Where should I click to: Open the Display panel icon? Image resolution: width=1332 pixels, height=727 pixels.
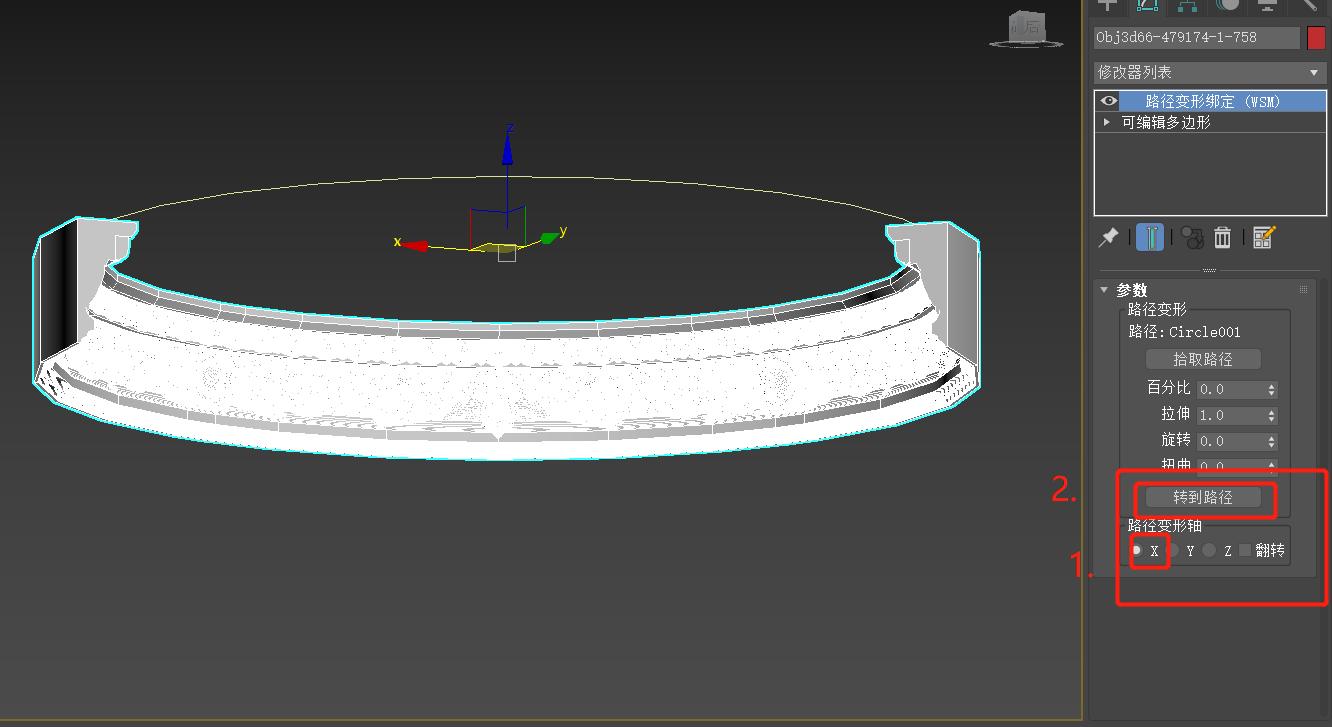(1267, 6)
